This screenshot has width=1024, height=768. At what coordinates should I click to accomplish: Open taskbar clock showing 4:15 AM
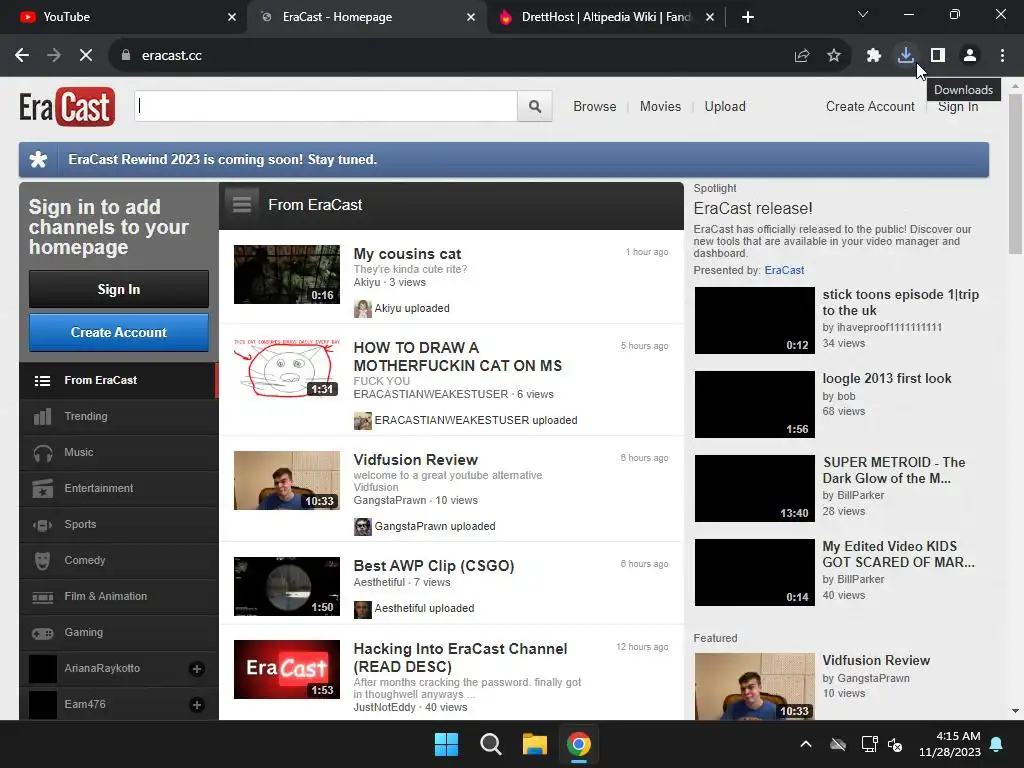click(x=950, y=744)
